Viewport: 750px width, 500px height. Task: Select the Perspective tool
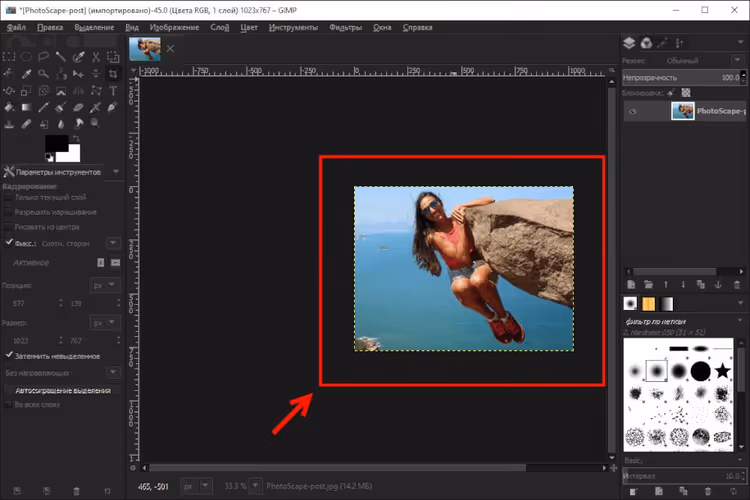point(61,90)
